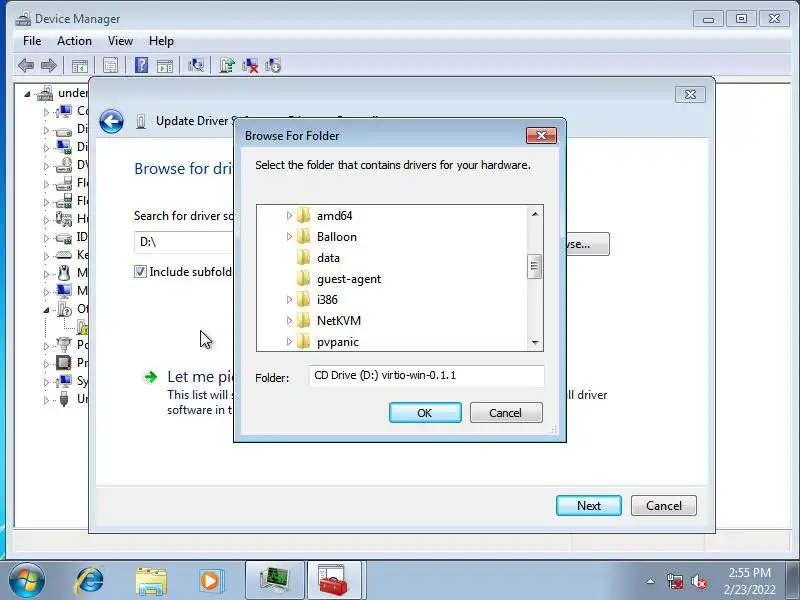Toggle the Include subfolders checkbox
Viewport: 800px width, 600px height.
coord(140,271)
